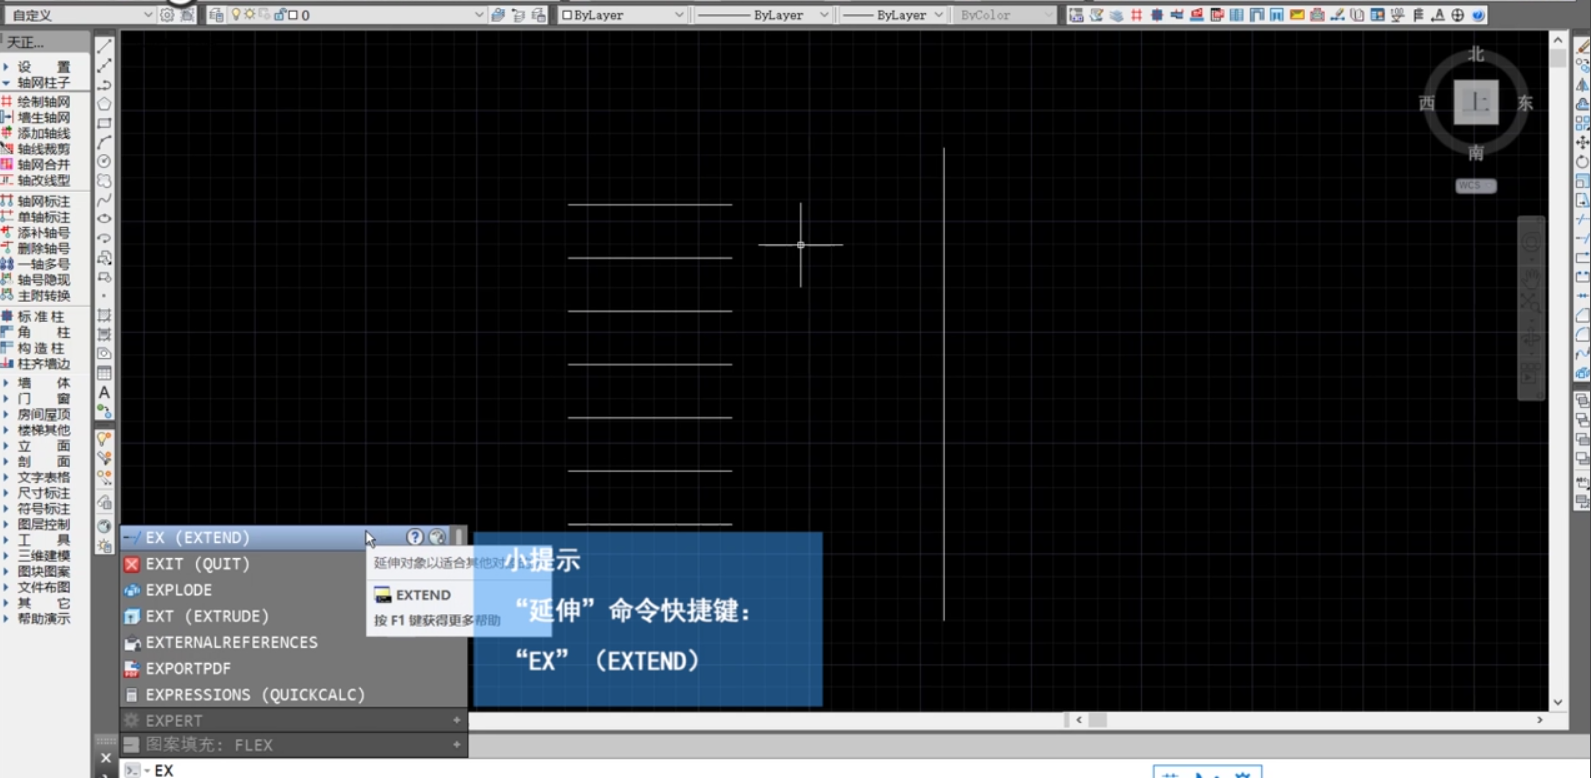Toggle layer freeze sun icon
Viewport: 1591px width, 778px height.
[249, 15]
